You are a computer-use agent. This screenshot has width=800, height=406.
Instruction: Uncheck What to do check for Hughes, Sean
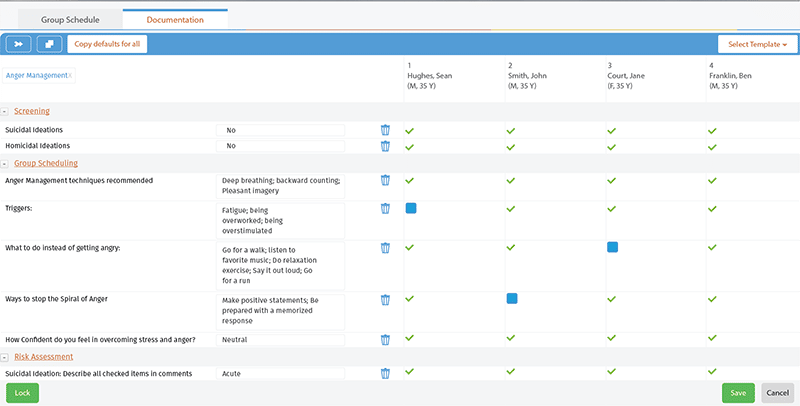410,247
